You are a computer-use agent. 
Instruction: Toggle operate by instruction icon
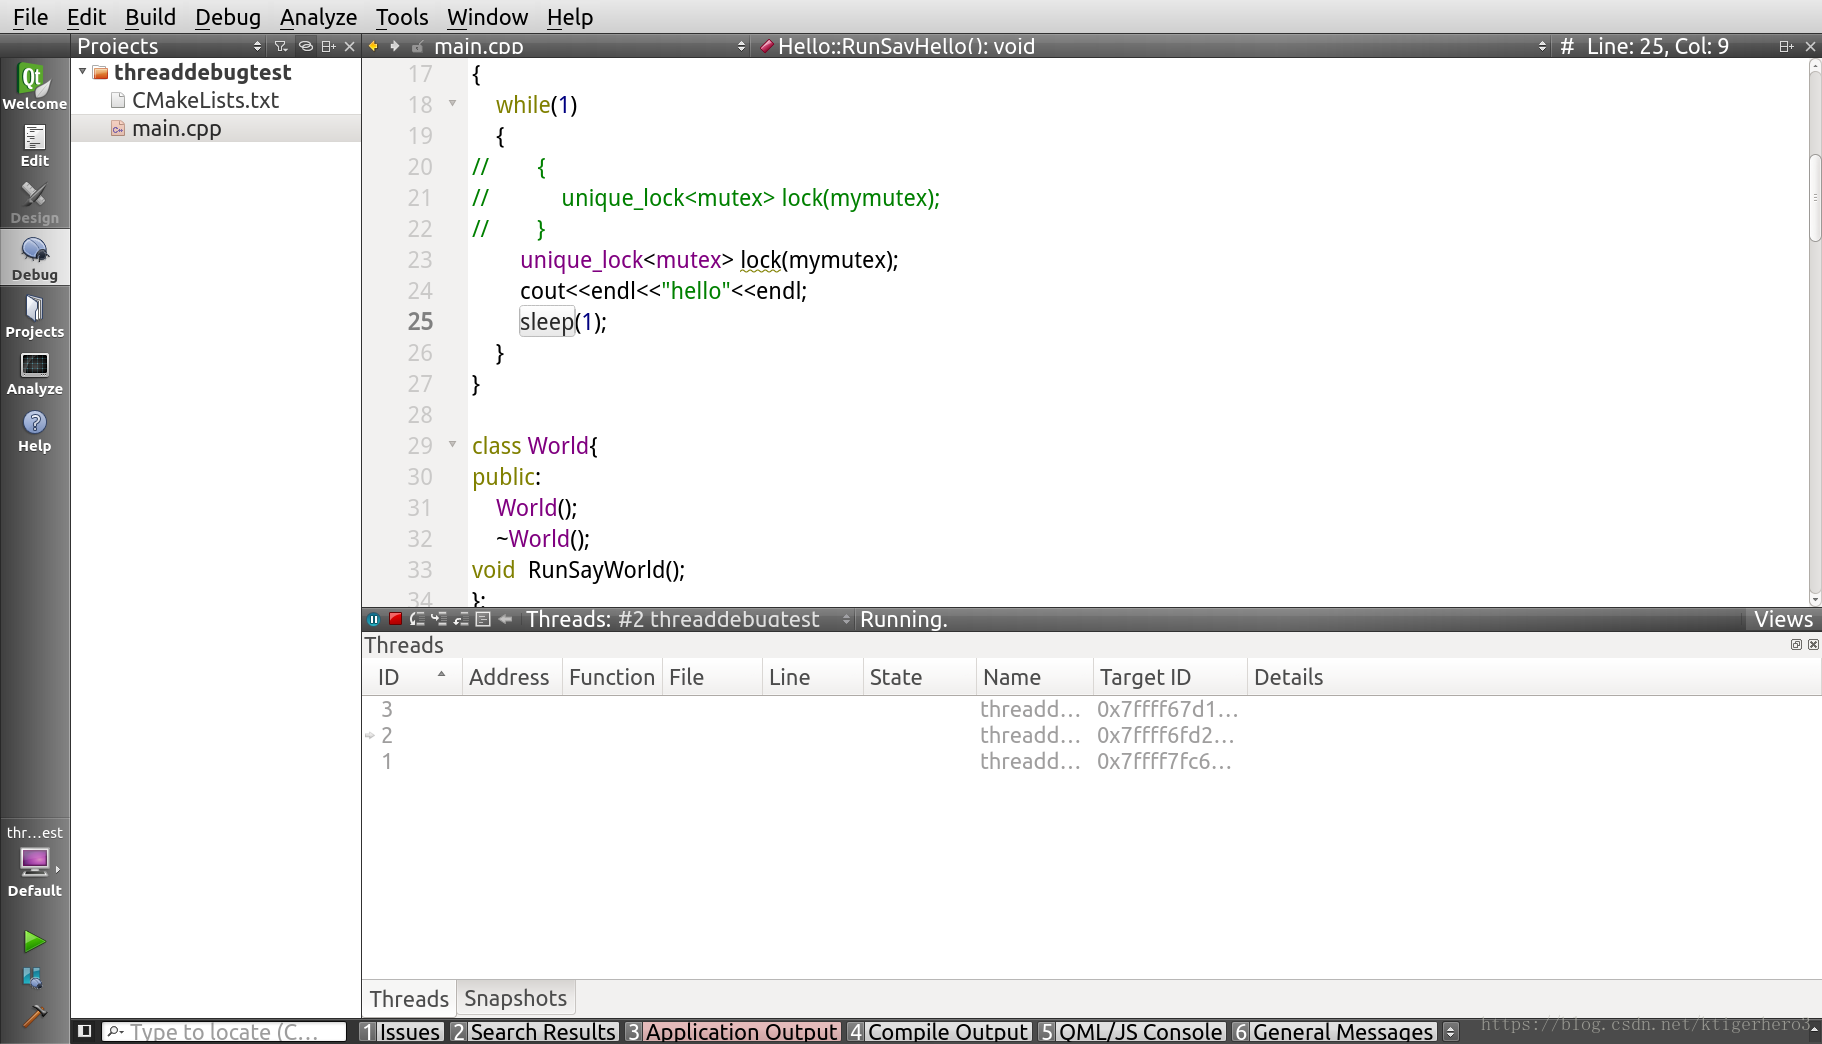(x=483, y=619)
